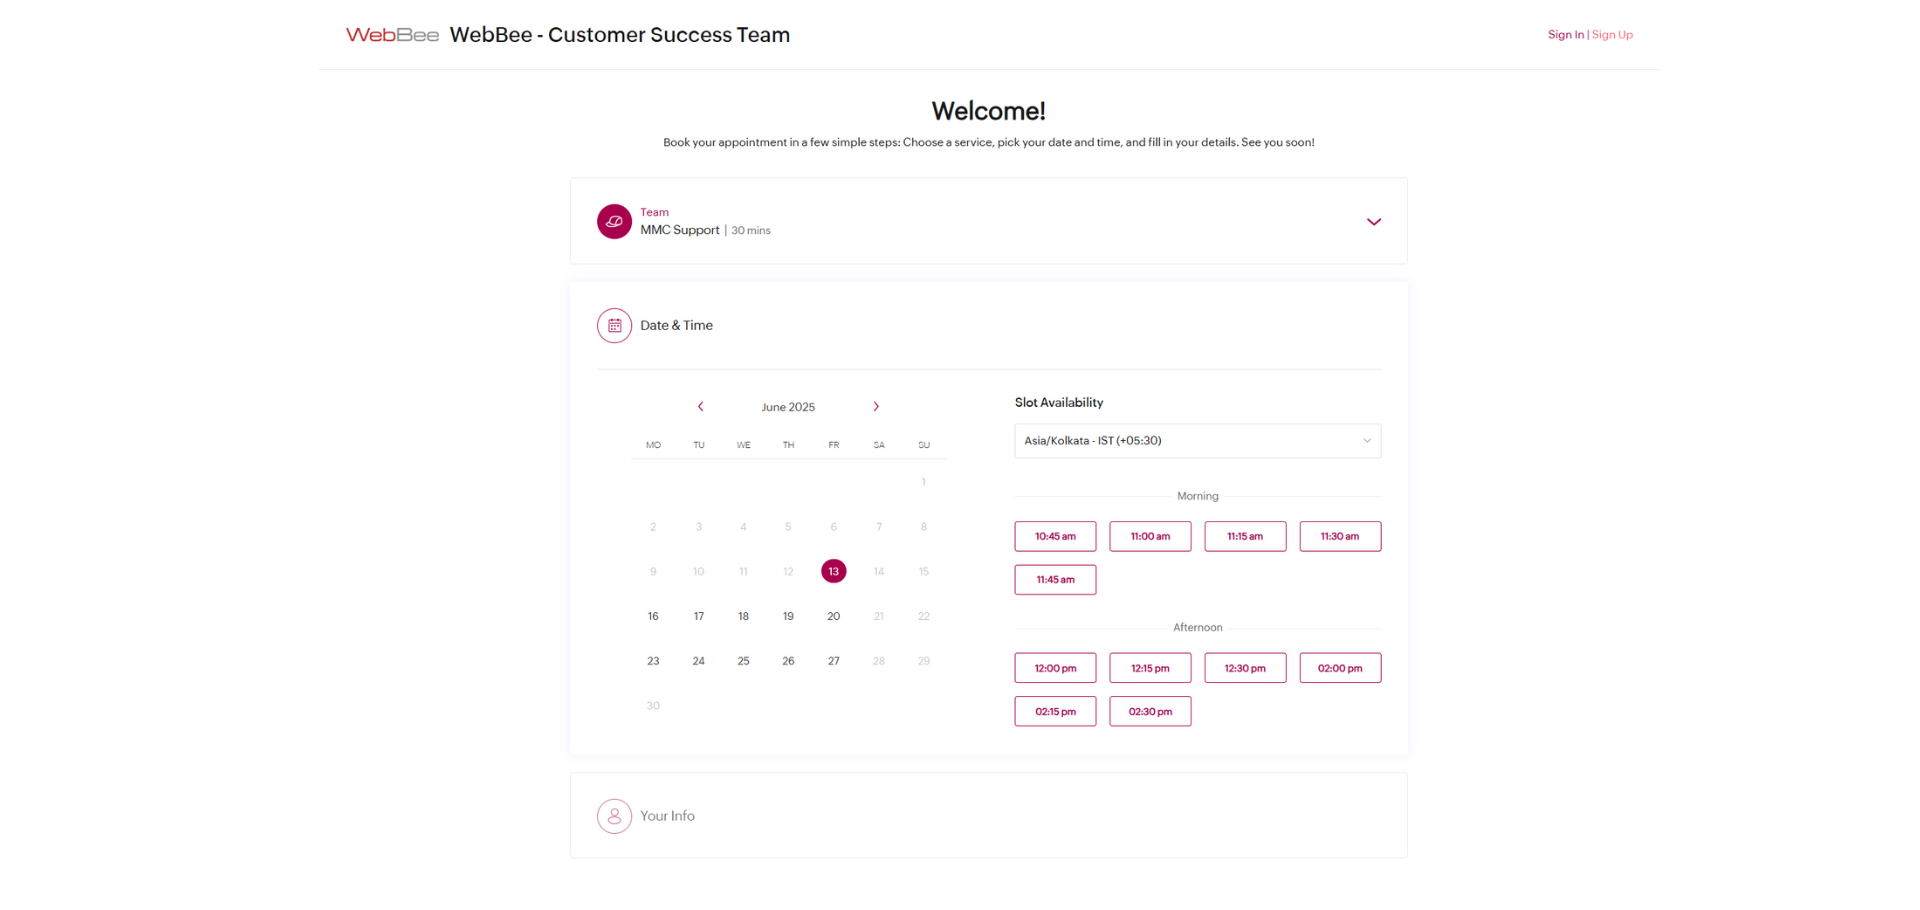
Task: Pick June 27 on the calendar
Action: (834, 661)
